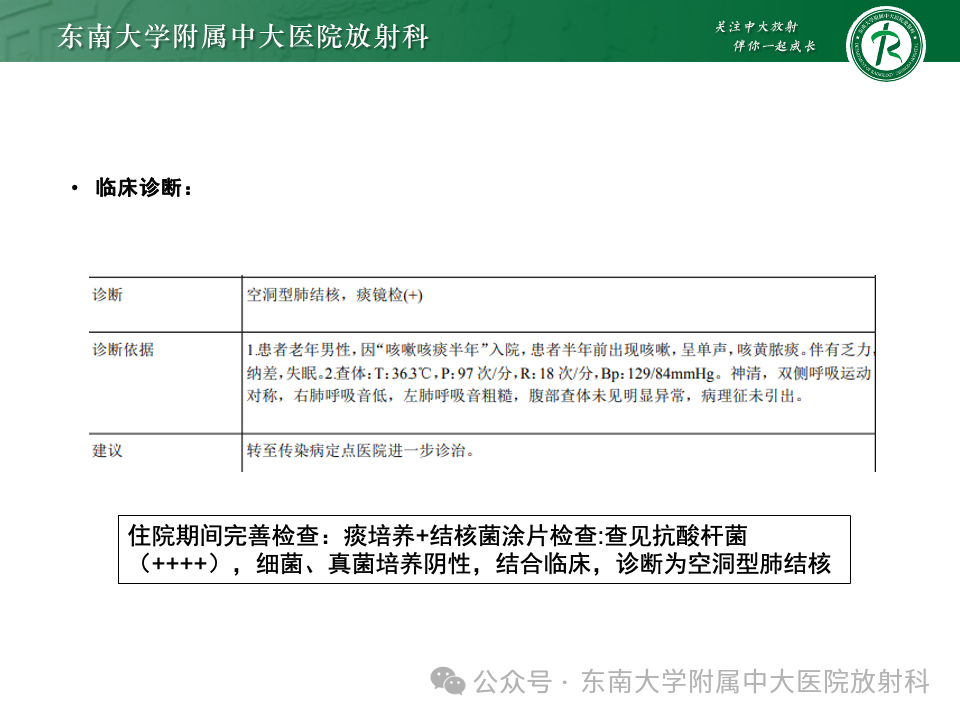The width and height of the screenshot is (960, 720).
Task: Click the line starting 对称,右肺呼吸音低
Action: pos(525,396)
